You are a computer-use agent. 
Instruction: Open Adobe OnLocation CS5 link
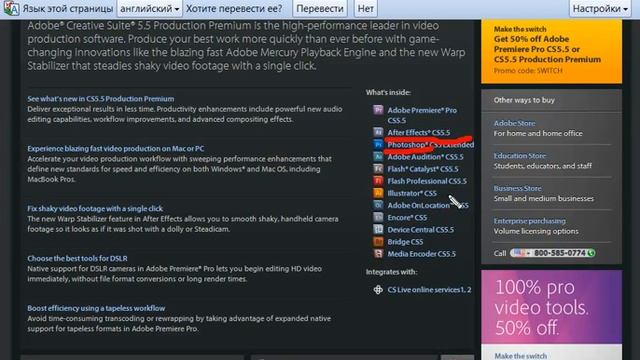(x=428, y=205)
